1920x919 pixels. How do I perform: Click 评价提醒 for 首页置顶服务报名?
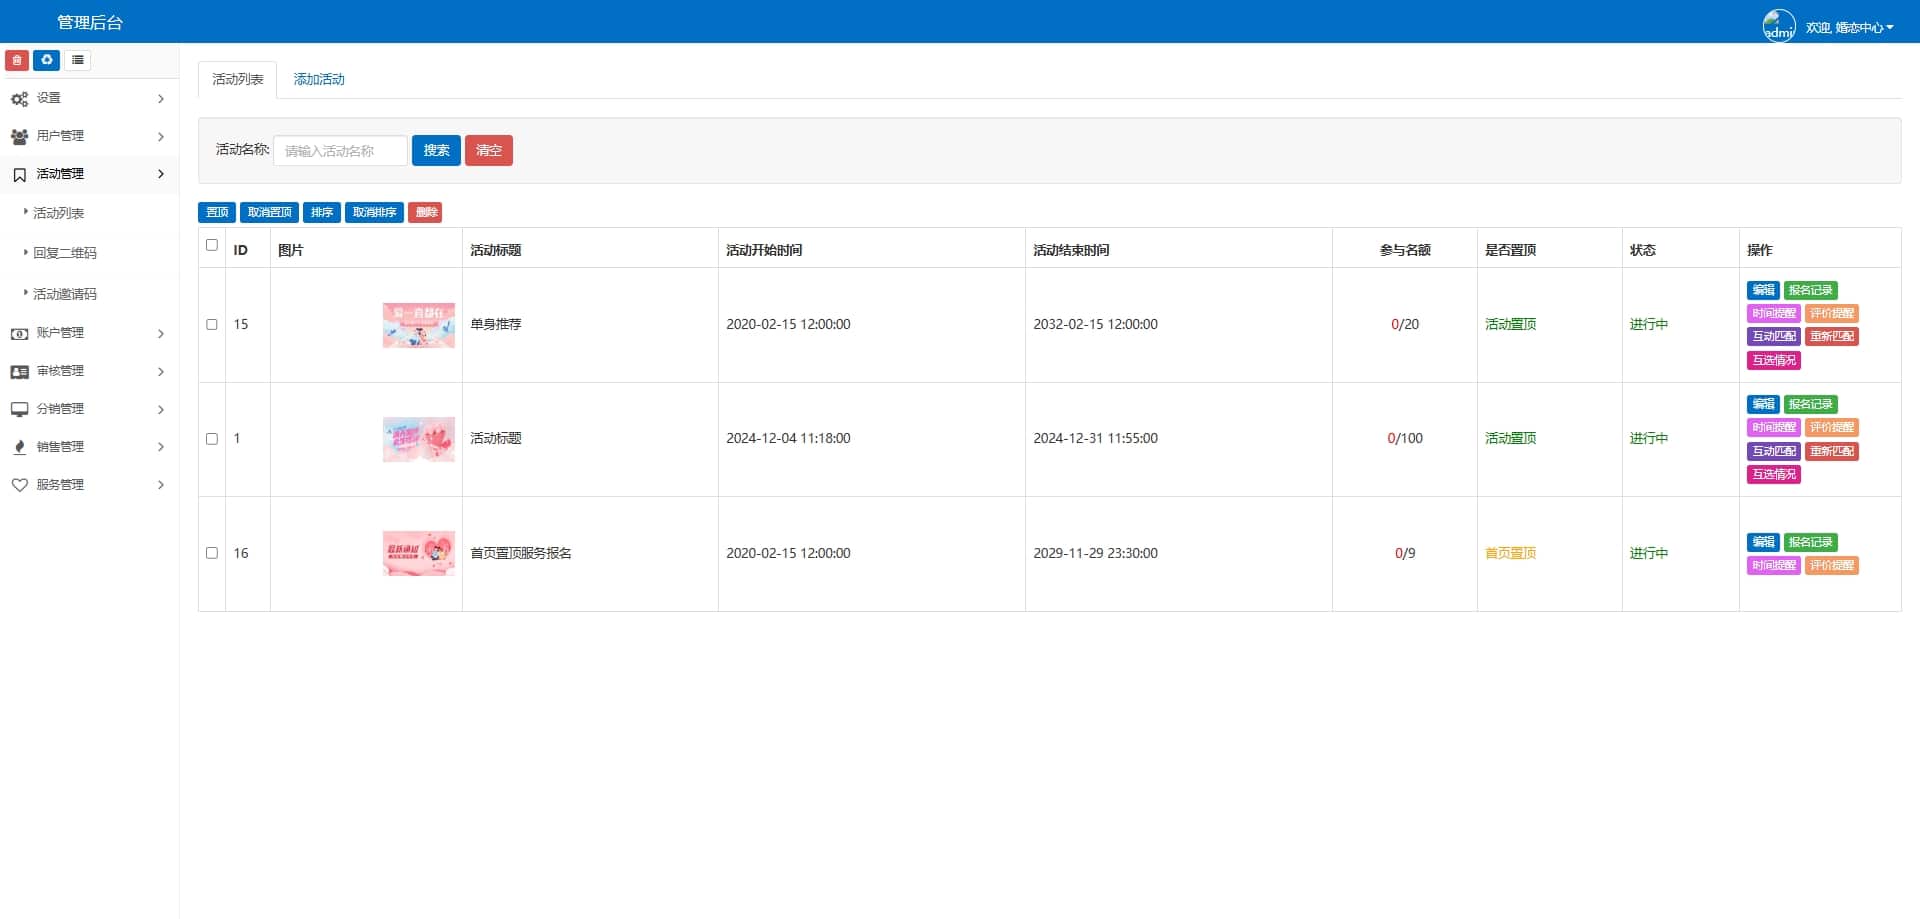1832,565
